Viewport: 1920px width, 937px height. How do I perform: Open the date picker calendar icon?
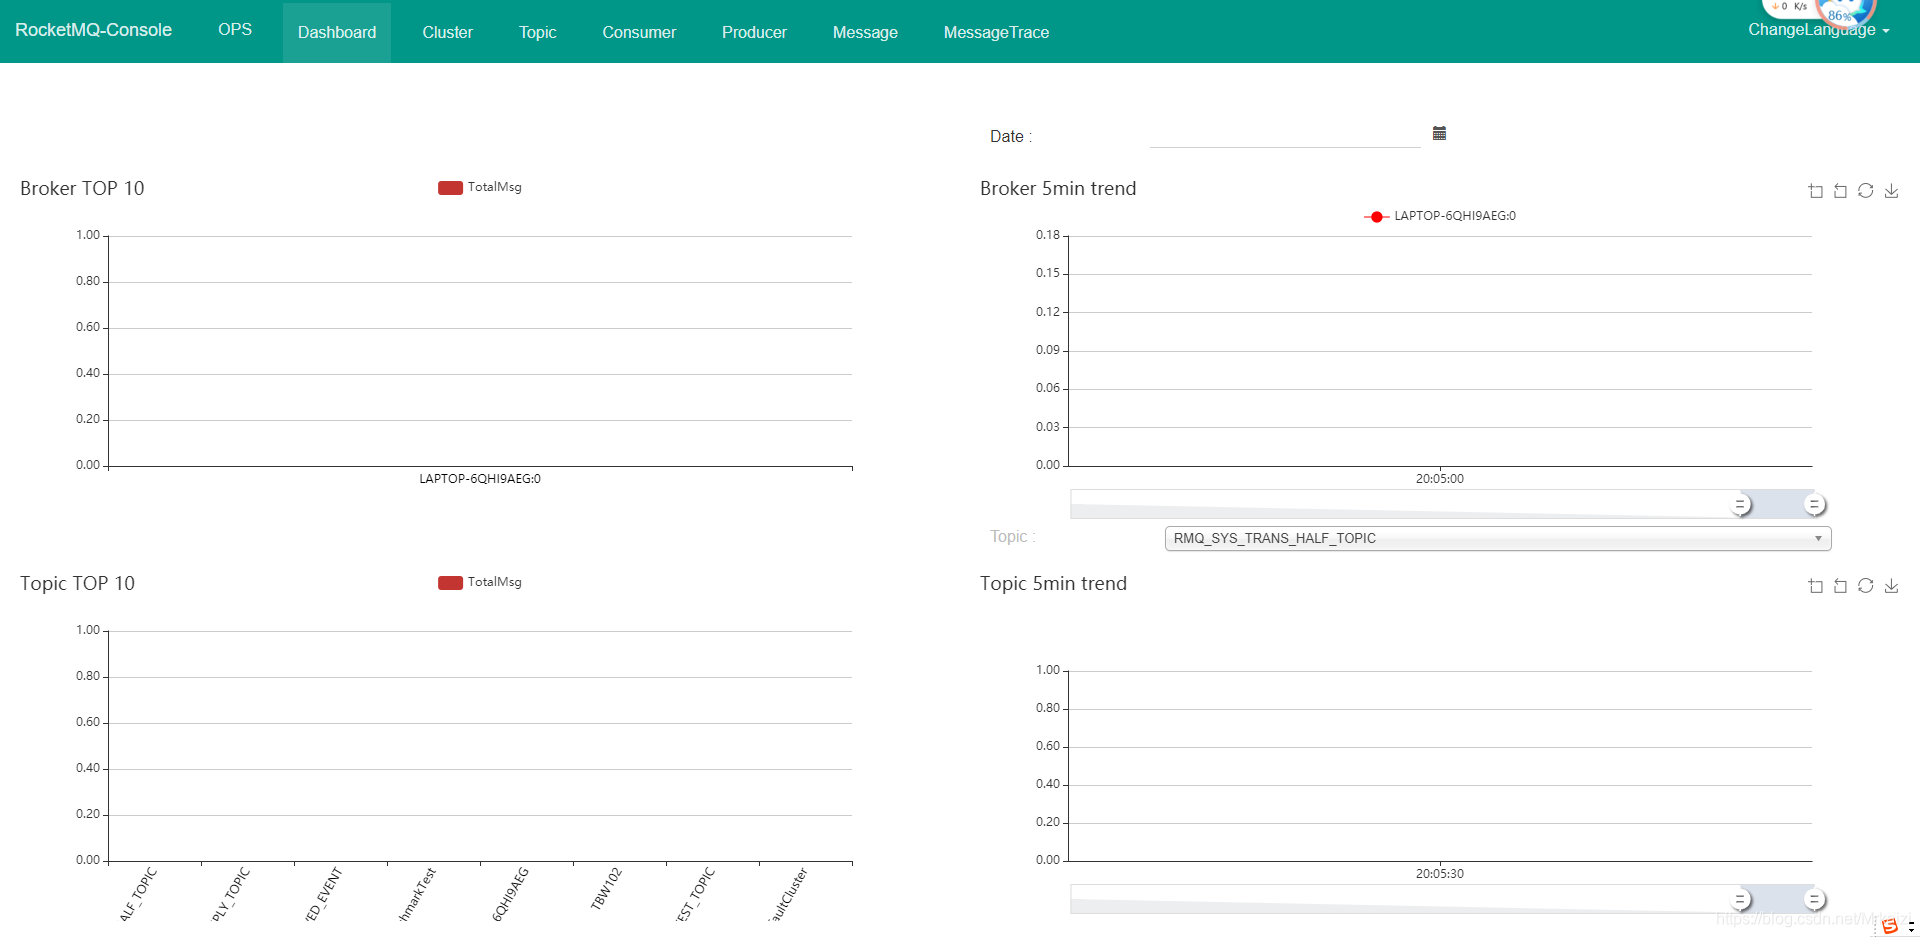[x=1439, y=133]
